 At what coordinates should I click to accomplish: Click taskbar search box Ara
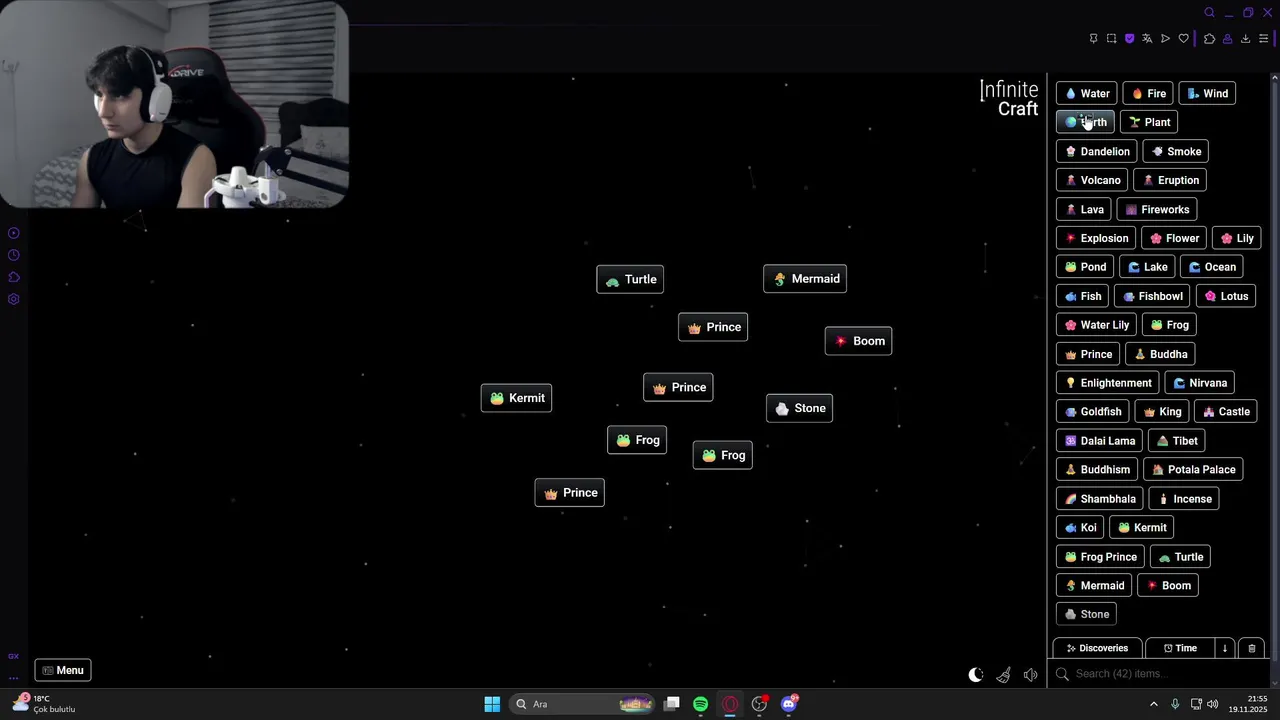click(x=583, y=704)
